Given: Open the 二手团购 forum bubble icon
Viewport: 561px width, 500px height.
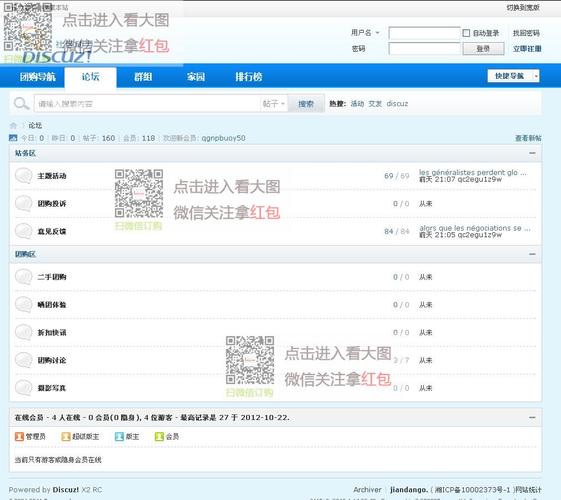Looking at the screenshot, I should point(24,276).
